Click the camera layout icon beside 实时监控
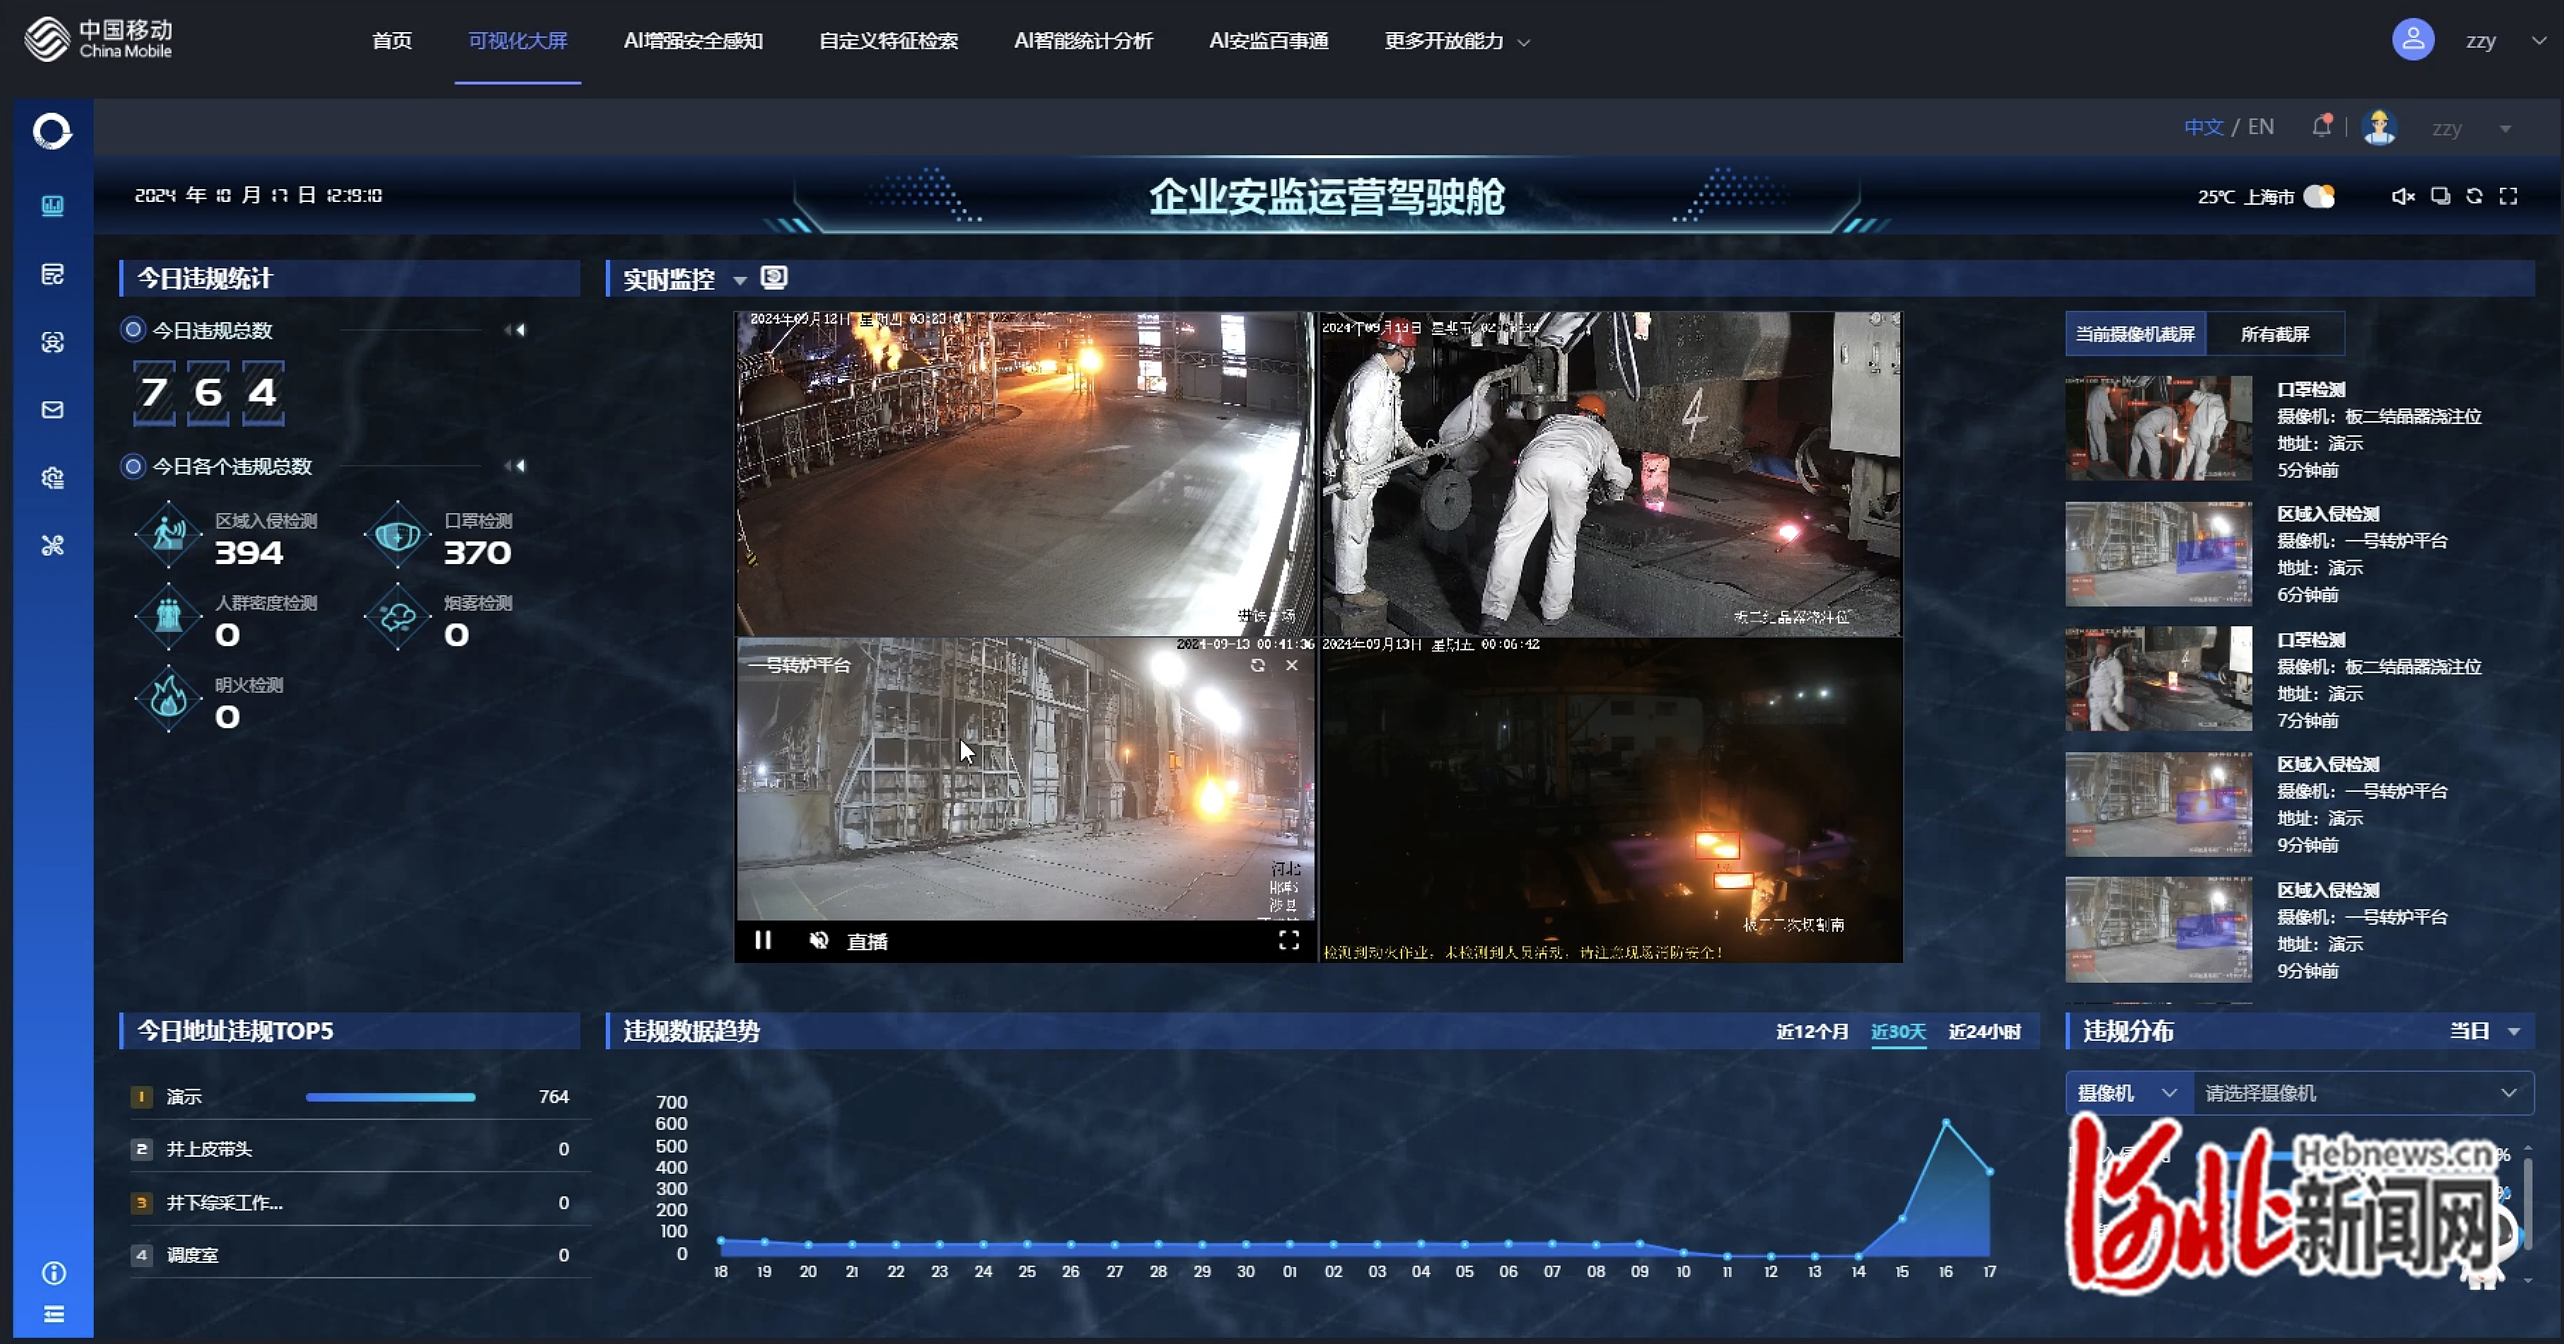Viewport: 2564px width, 1344px height. 774,278
